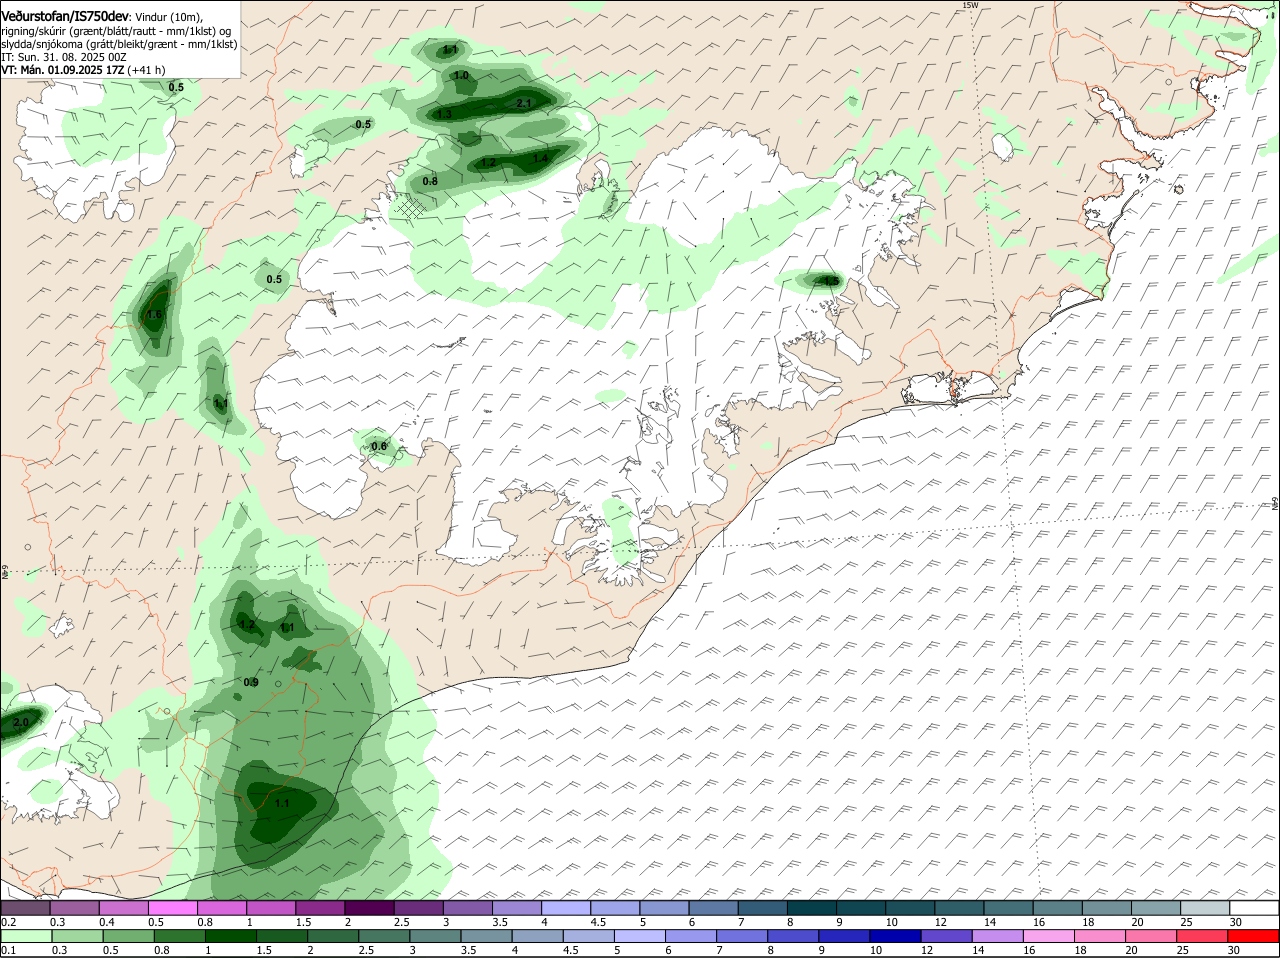Click the 2.0 precipitation value on map
1280x958 pixels.
click(x=20, y=721)
